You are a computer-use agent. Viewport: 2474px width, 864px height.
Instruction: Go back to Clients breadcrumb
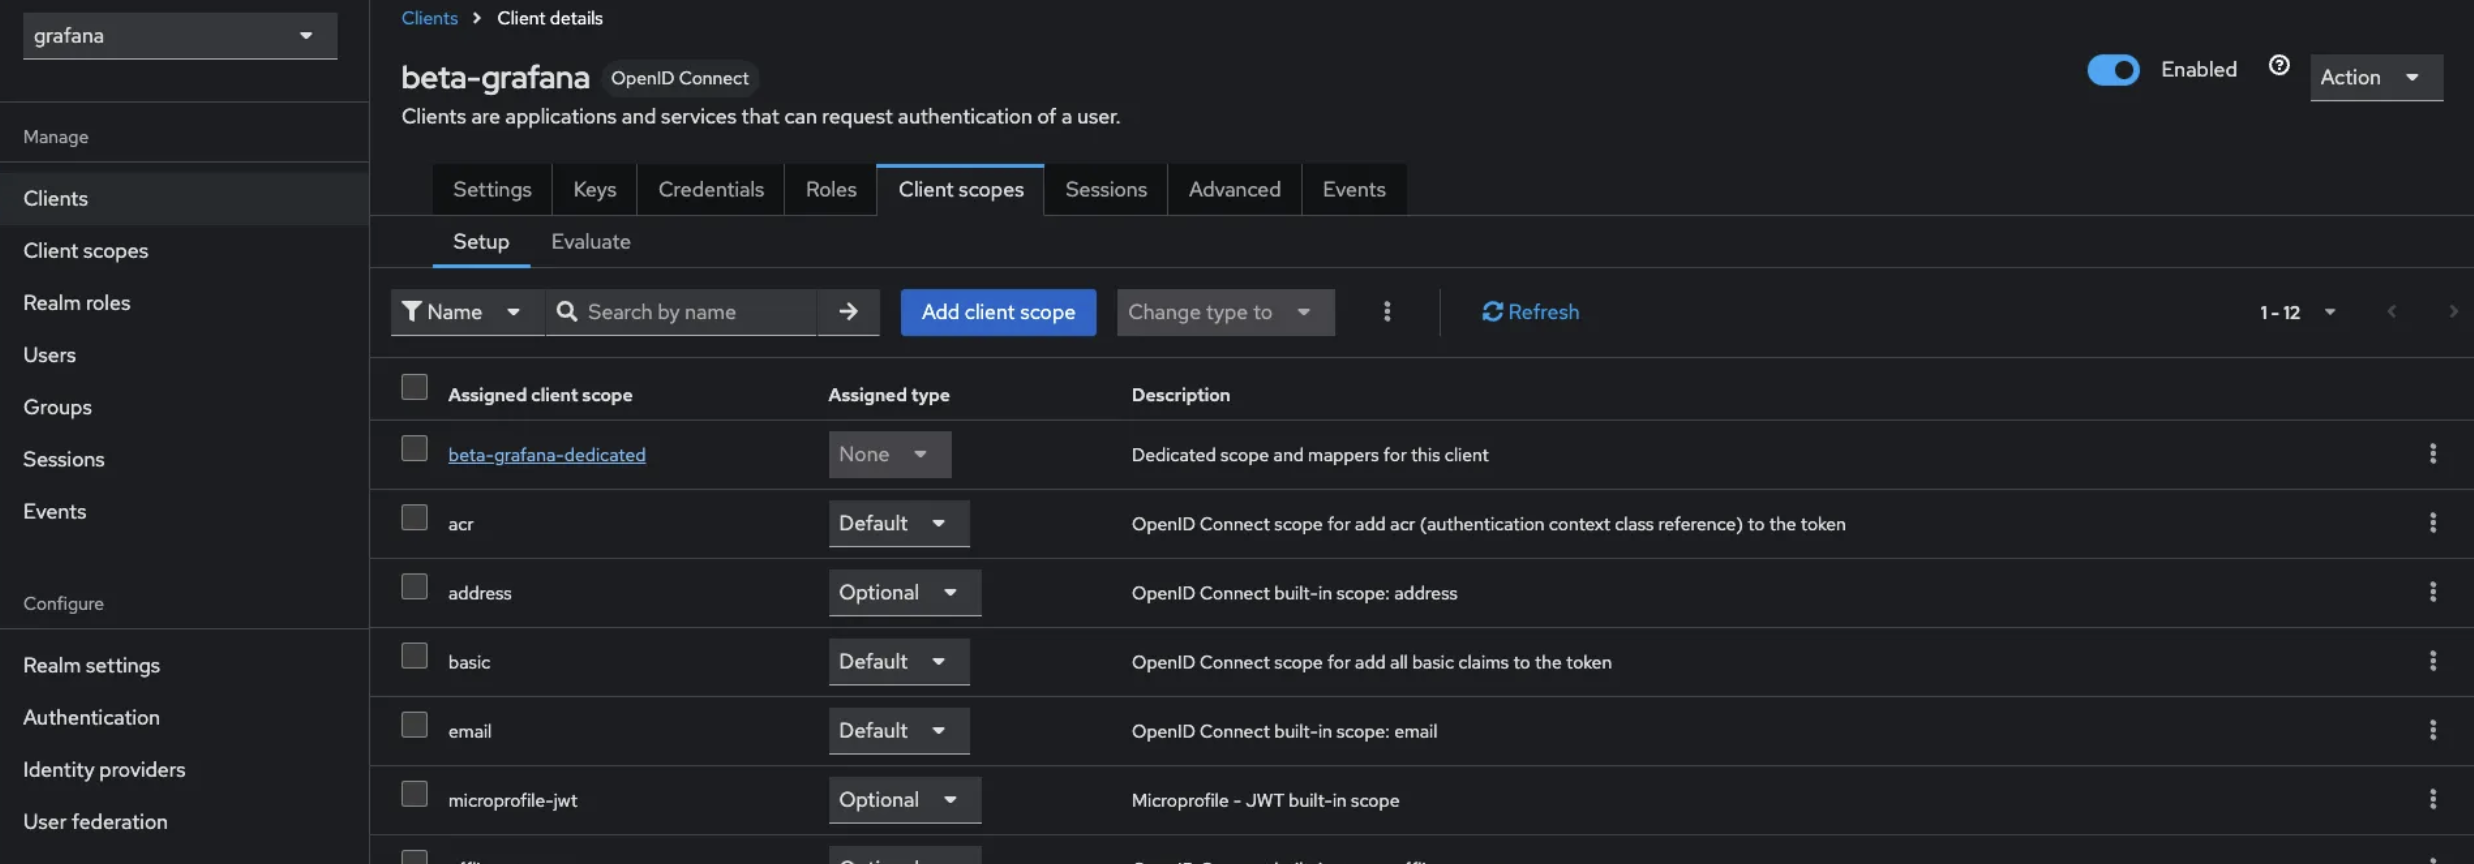click(429, 18)
